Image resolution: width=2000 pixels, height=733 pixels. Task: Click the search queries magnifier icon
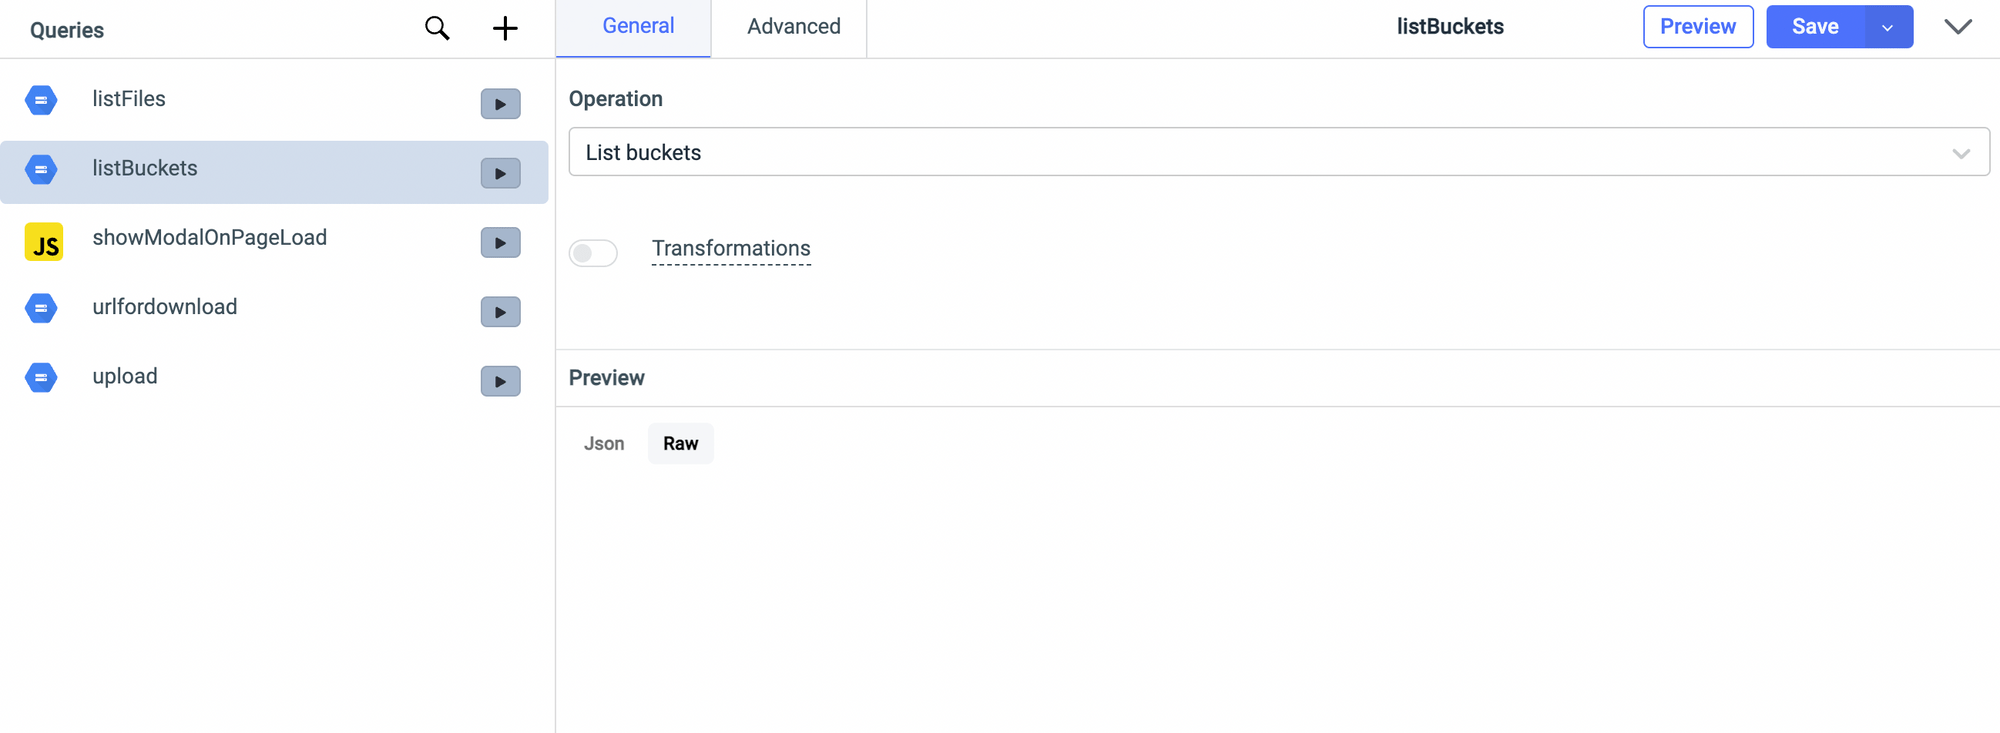(x=437, y=28)
